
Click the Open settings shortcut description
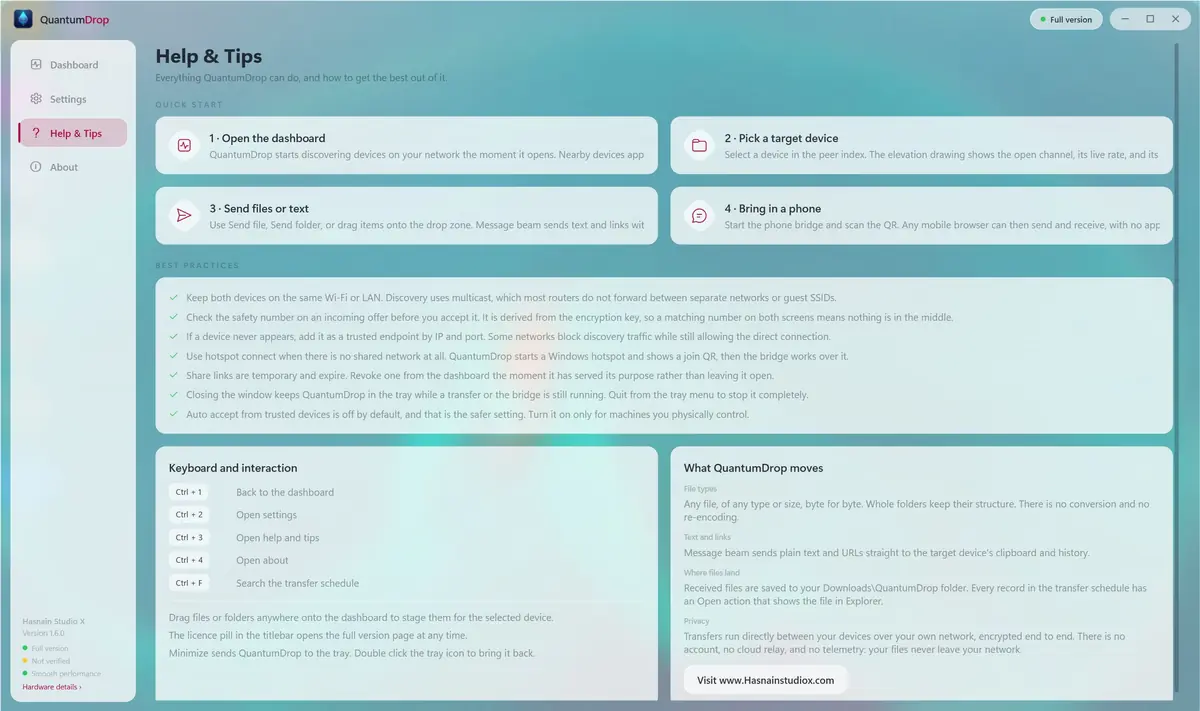click(x=266, y=515)
